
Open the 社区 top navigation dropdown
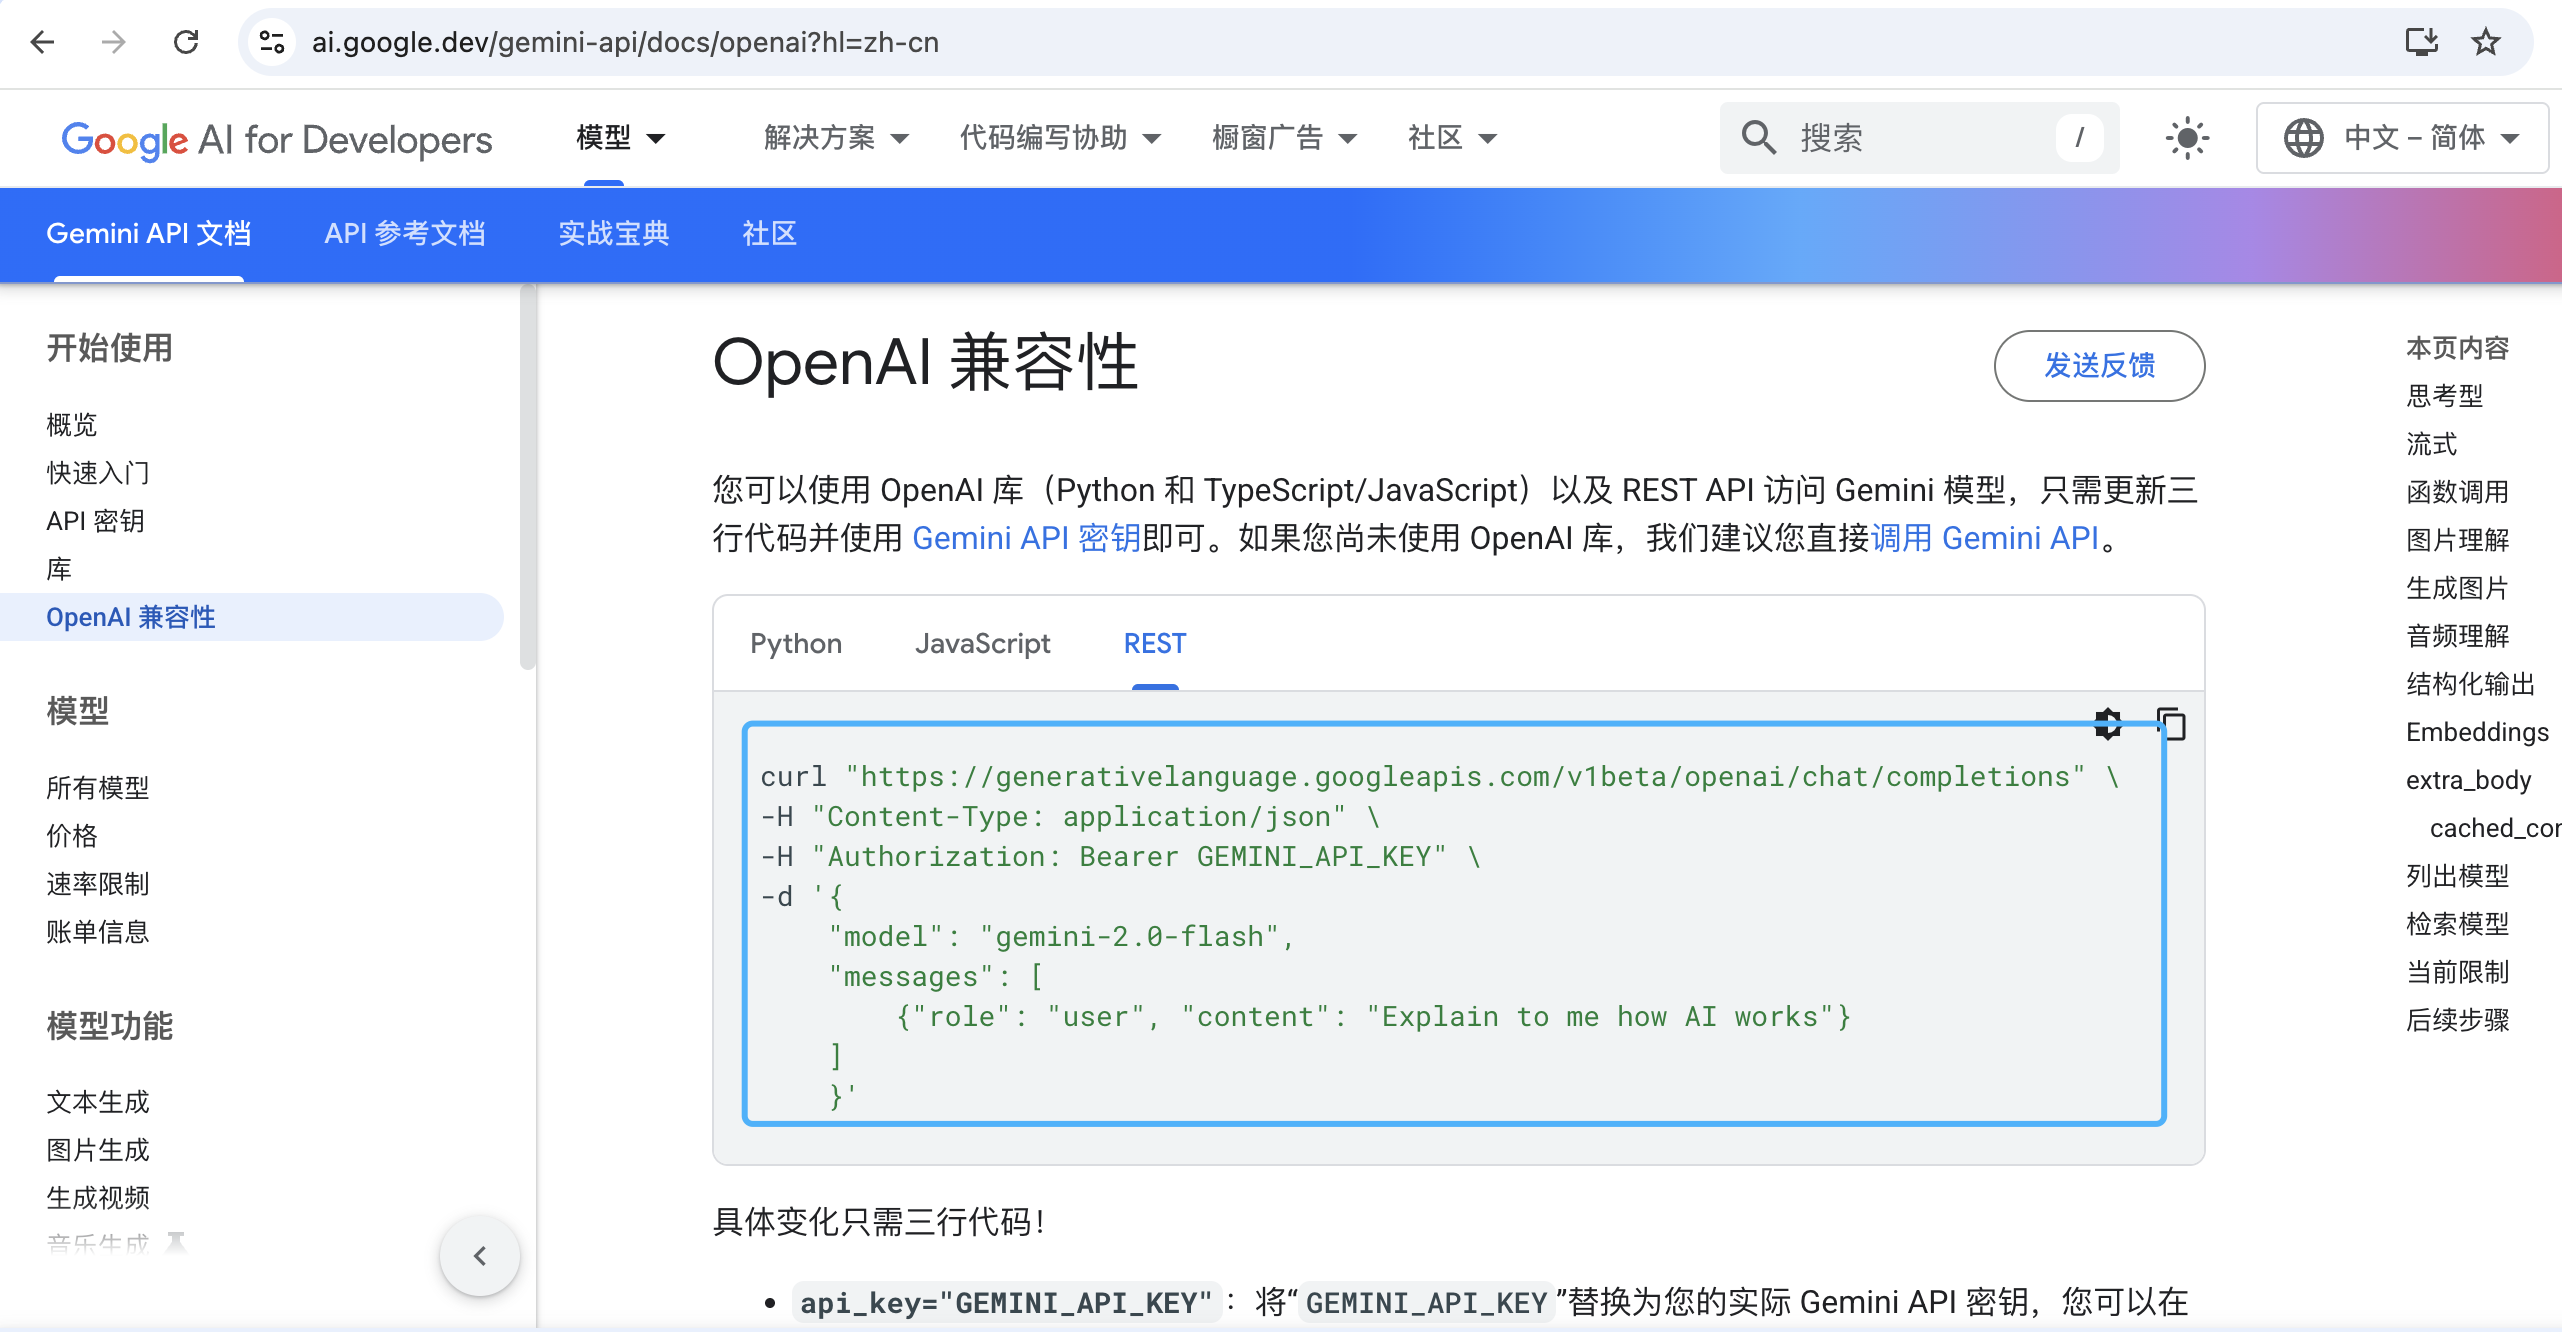pyautogui.click(x=1452, y=138)
